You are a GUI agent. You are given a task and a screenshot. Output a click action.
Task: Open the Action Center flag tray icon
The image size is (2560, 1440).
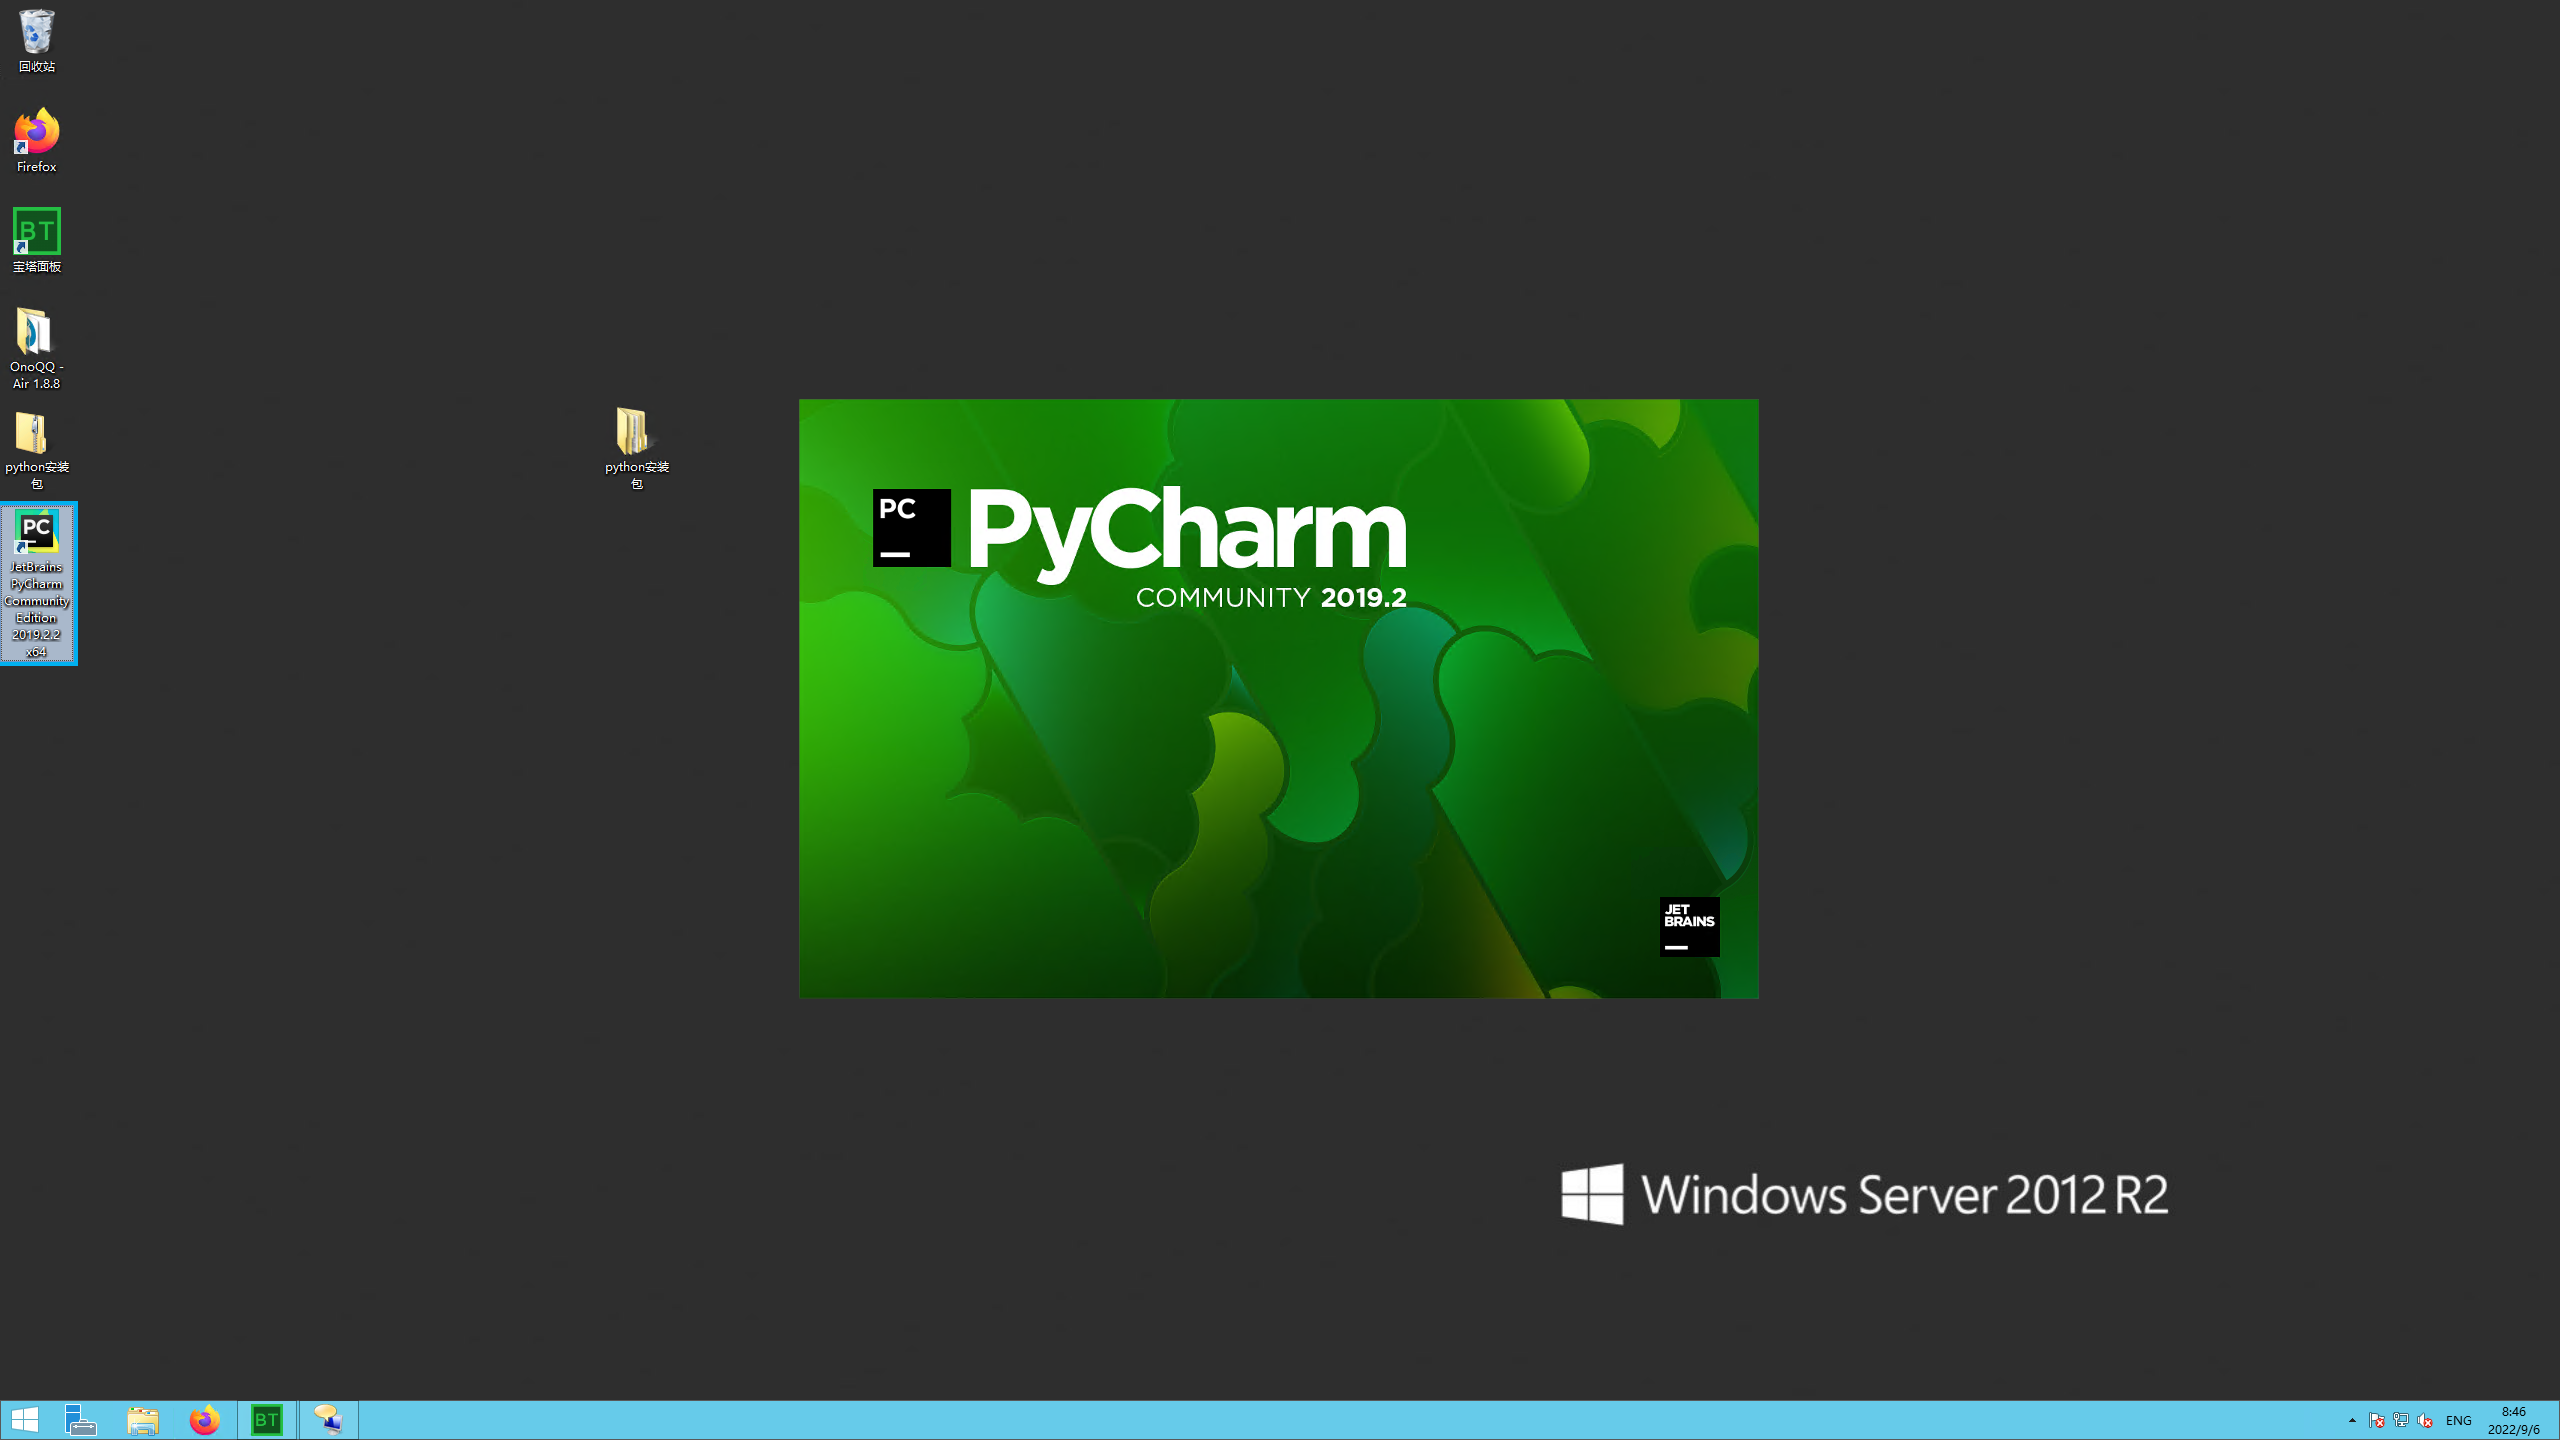click(2377, 1420)
